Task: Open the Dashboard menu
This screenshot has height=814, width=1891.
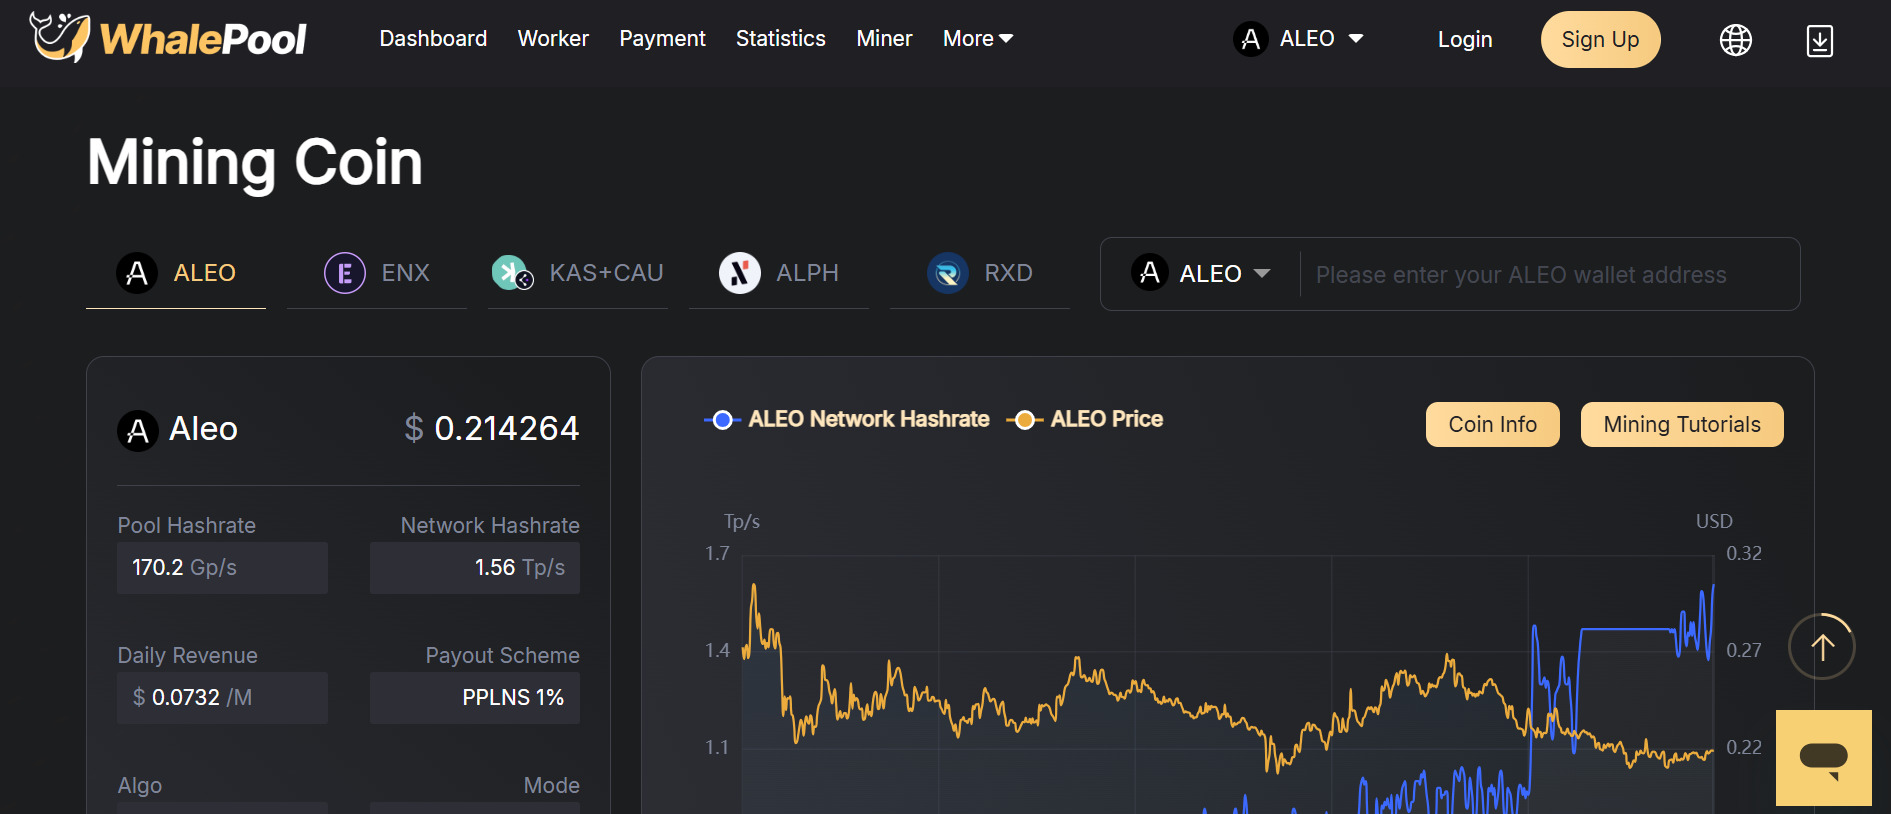Action: click(x=433, y=39)
